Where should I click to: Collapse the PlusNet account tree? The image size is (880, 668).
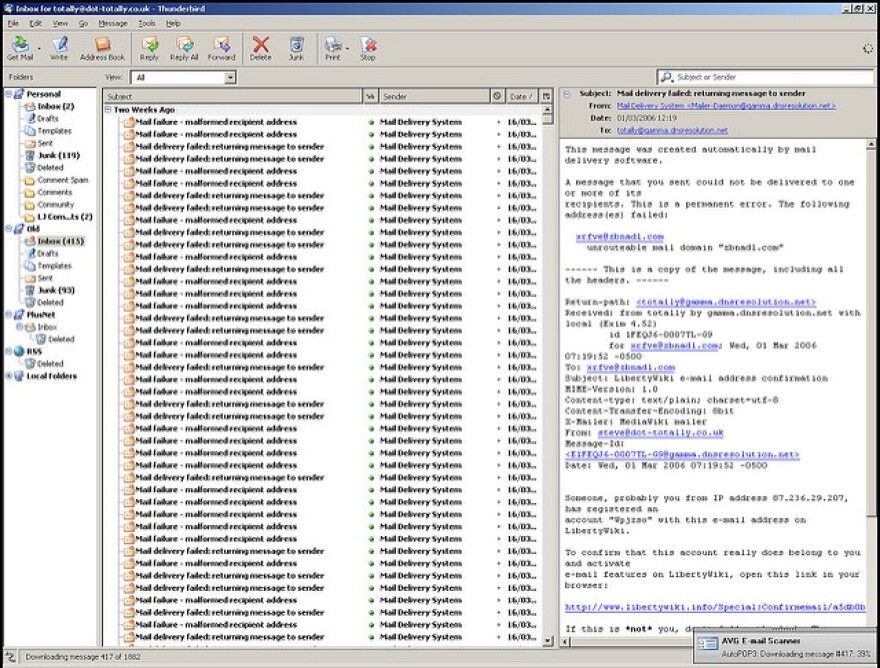tap(8, 314)
